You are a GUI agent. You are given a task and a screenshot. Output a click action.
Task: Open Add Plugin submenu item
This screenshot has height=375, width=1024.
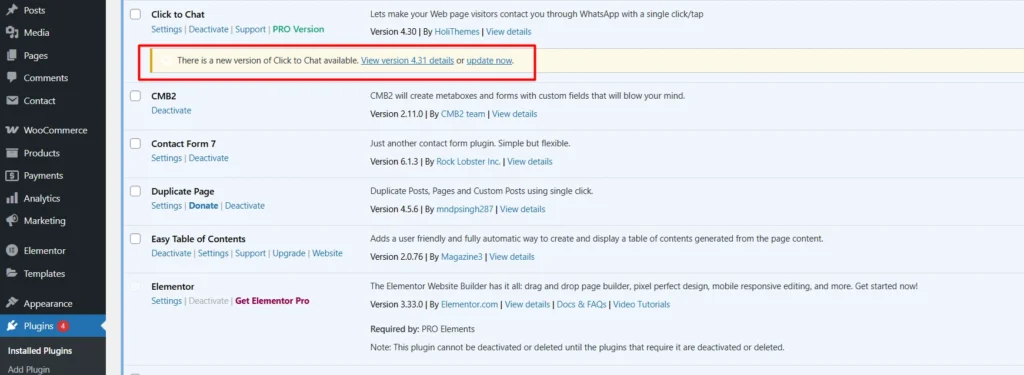pyautogui.click(x=29, y=370)
